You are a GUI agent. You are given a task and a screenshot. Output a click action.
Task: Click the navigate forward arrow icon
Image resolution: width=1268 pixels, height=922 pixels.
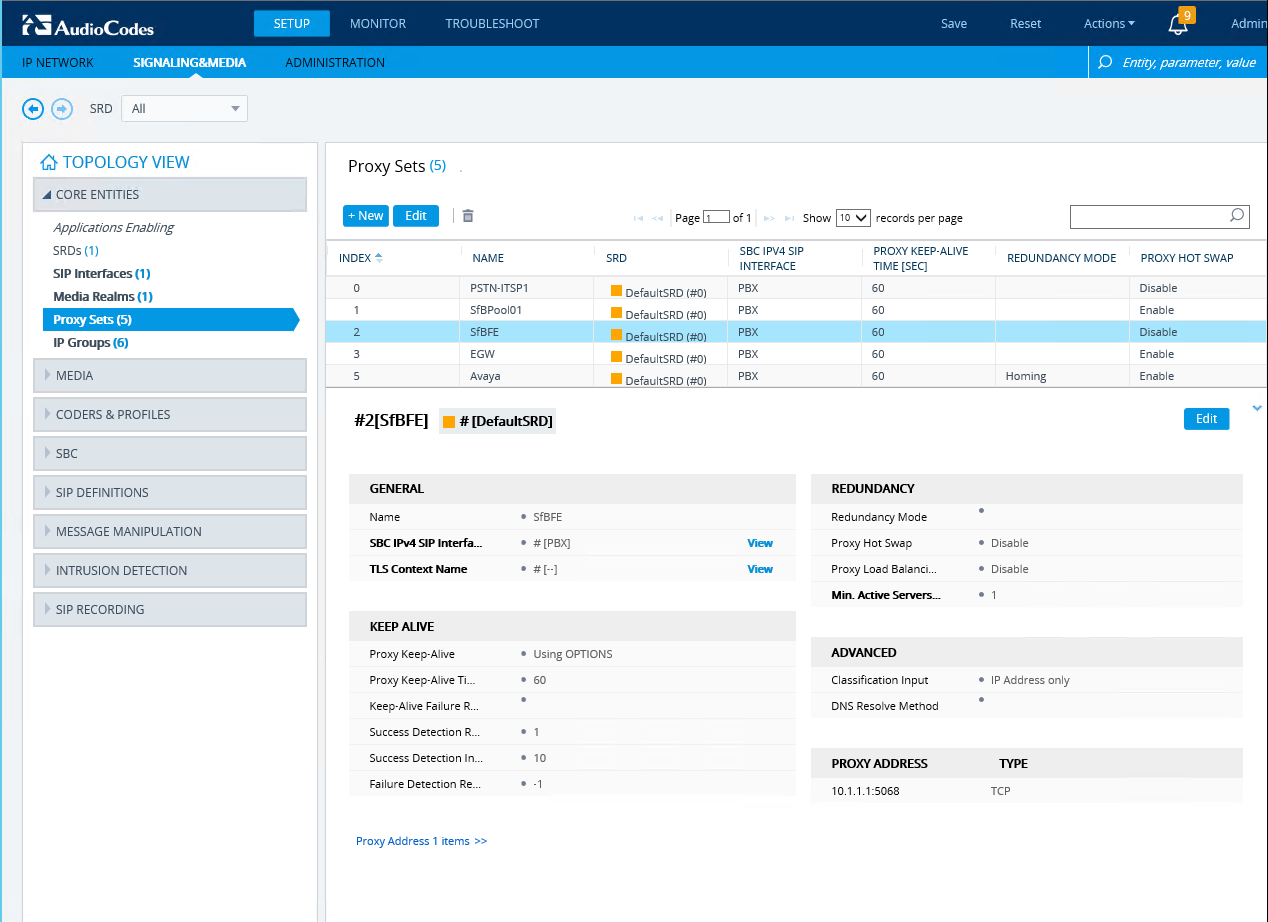(62, 109)
